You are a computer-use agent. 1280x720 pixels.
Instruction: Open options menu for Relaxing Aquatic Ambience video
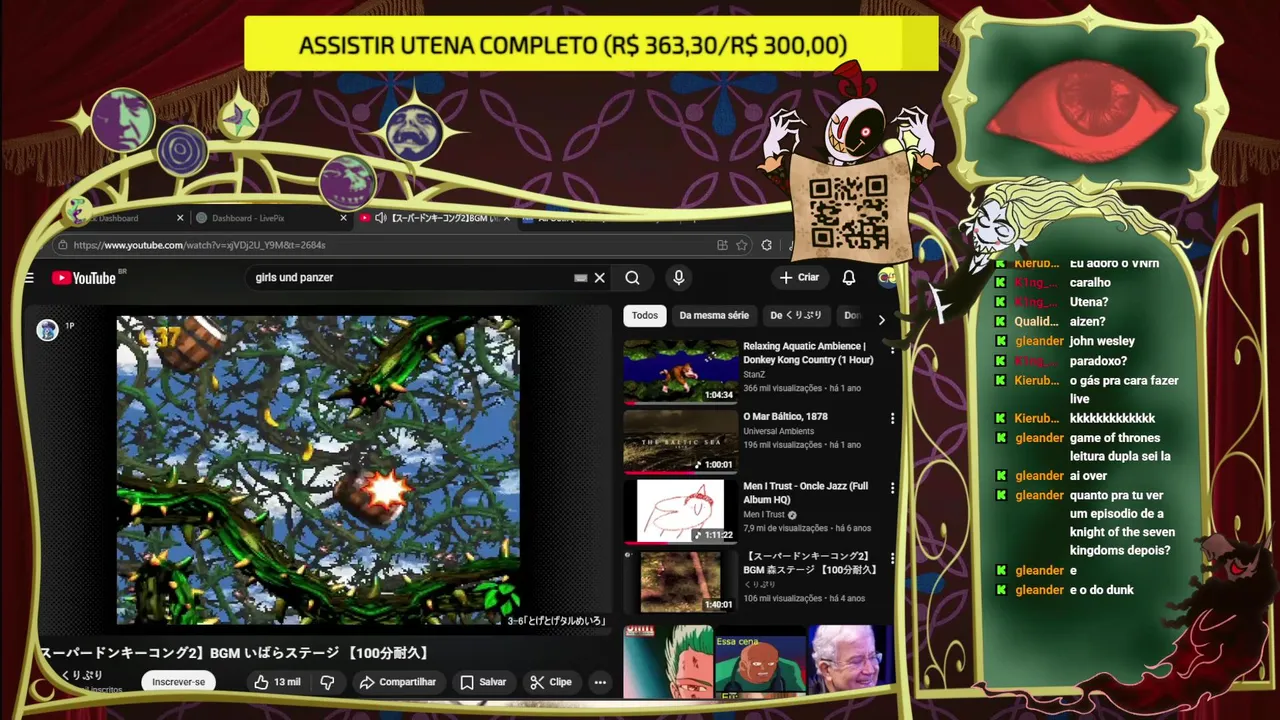(x=892, y=349)
